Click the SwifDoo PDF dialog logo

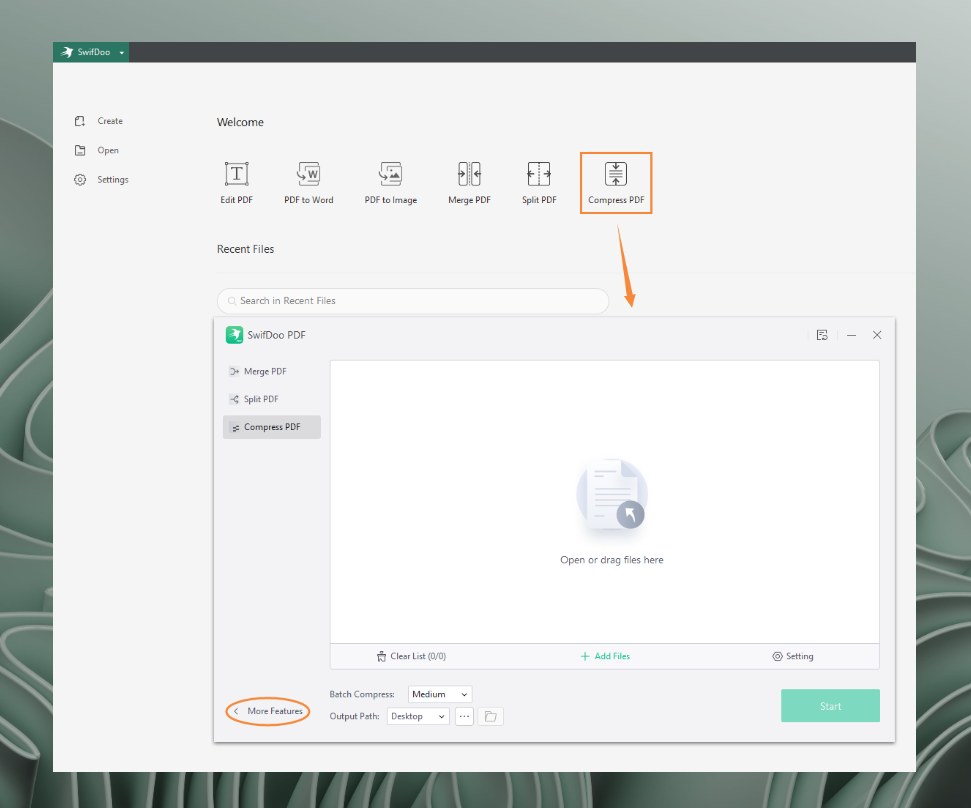pos(234,335)
